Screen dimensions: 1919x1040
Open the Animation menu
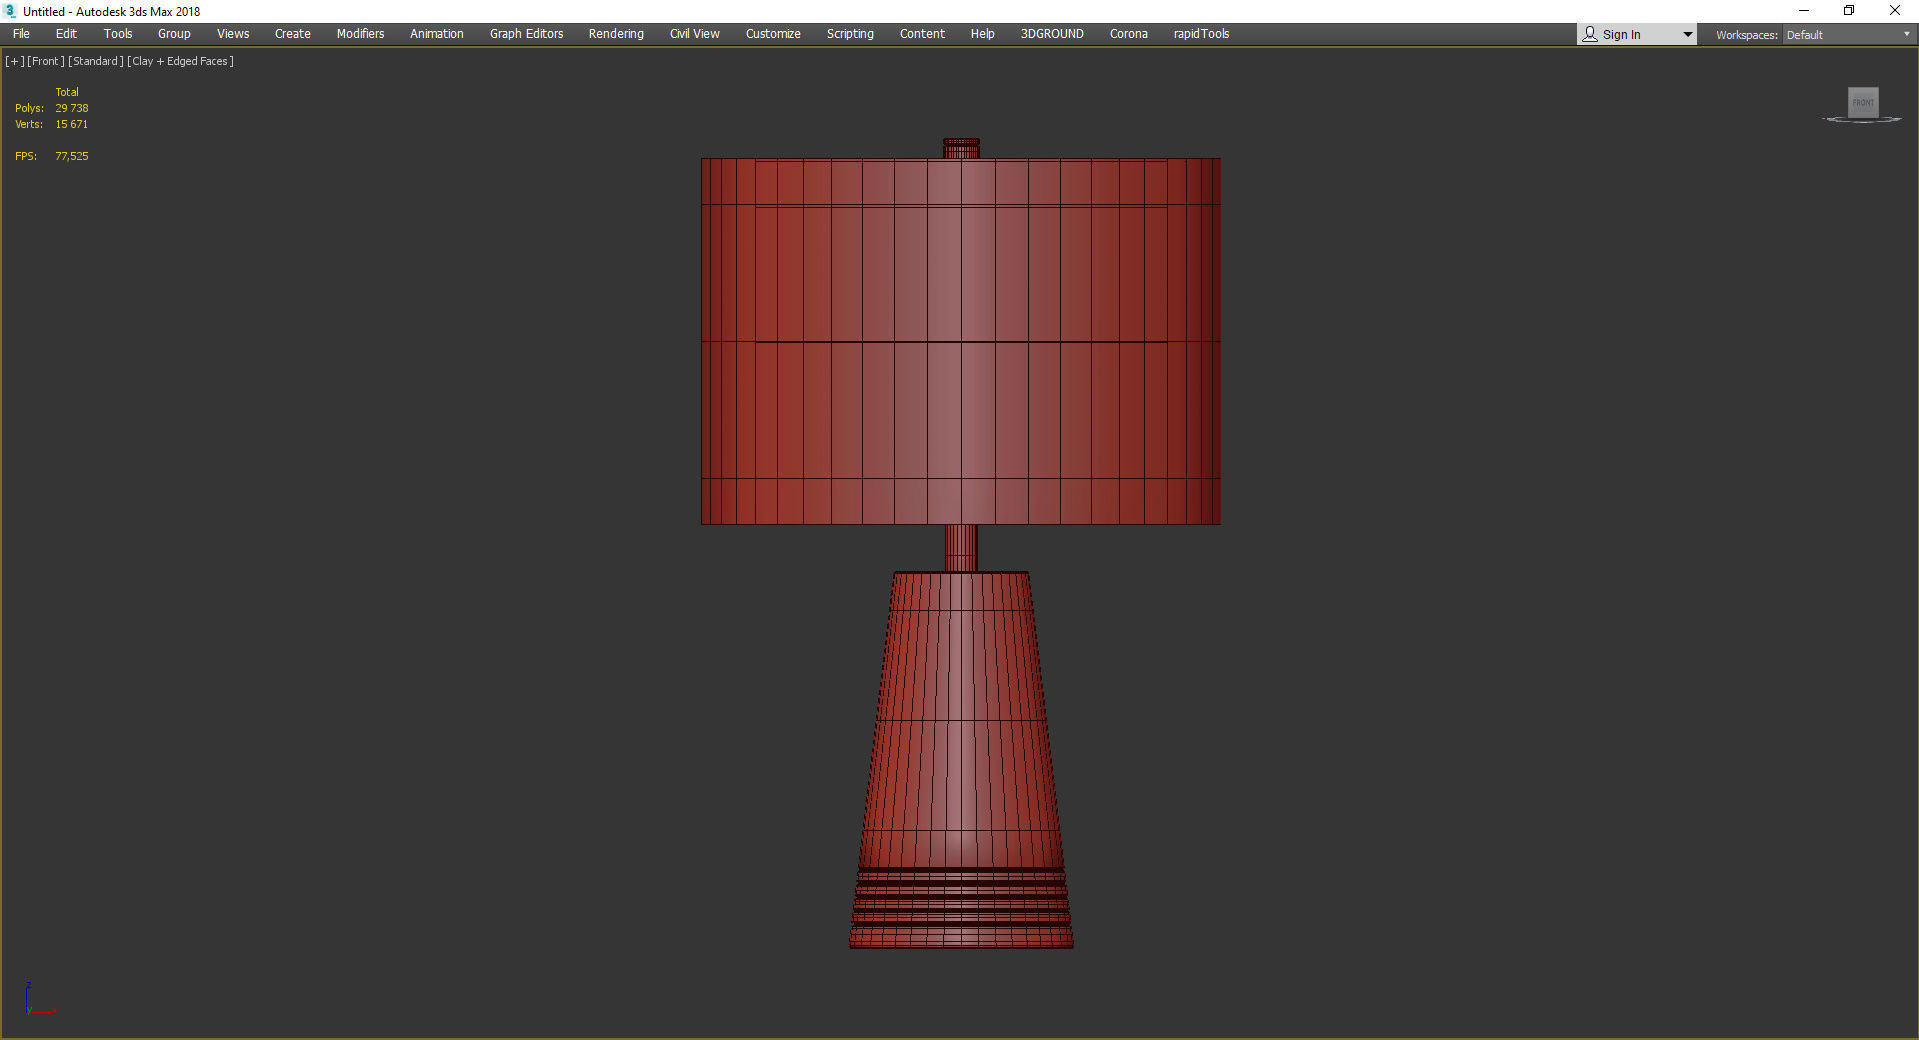[x=437, y=34]
